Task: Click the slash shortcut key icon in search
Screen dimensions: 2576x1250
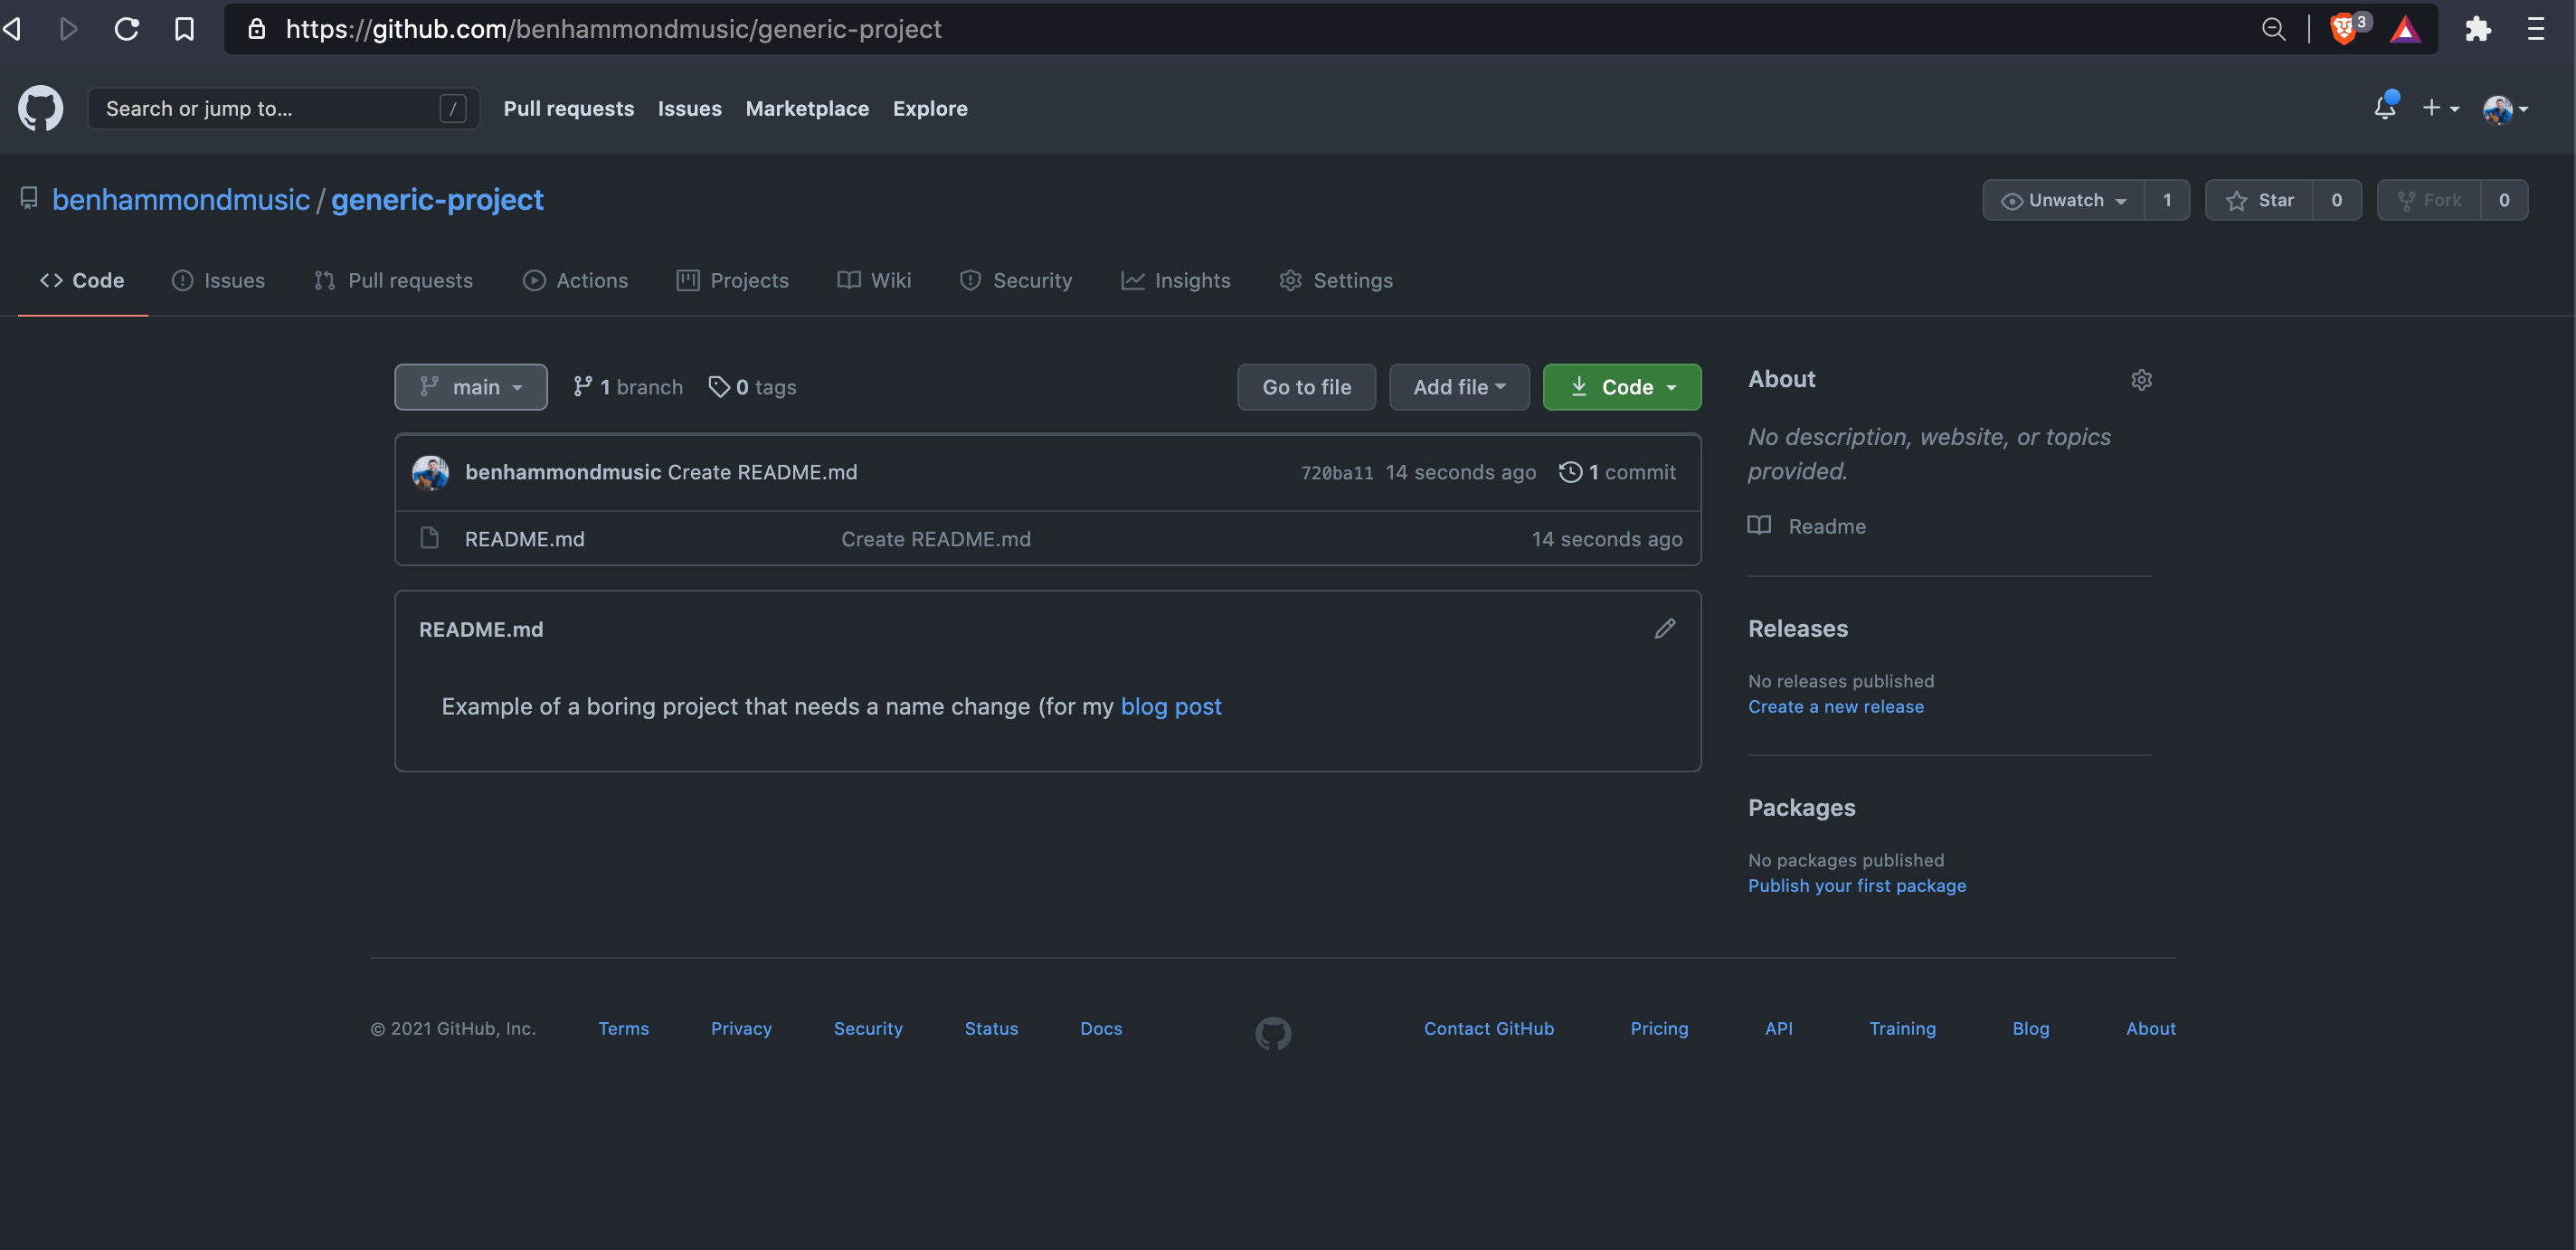Action: pos(452,108)
